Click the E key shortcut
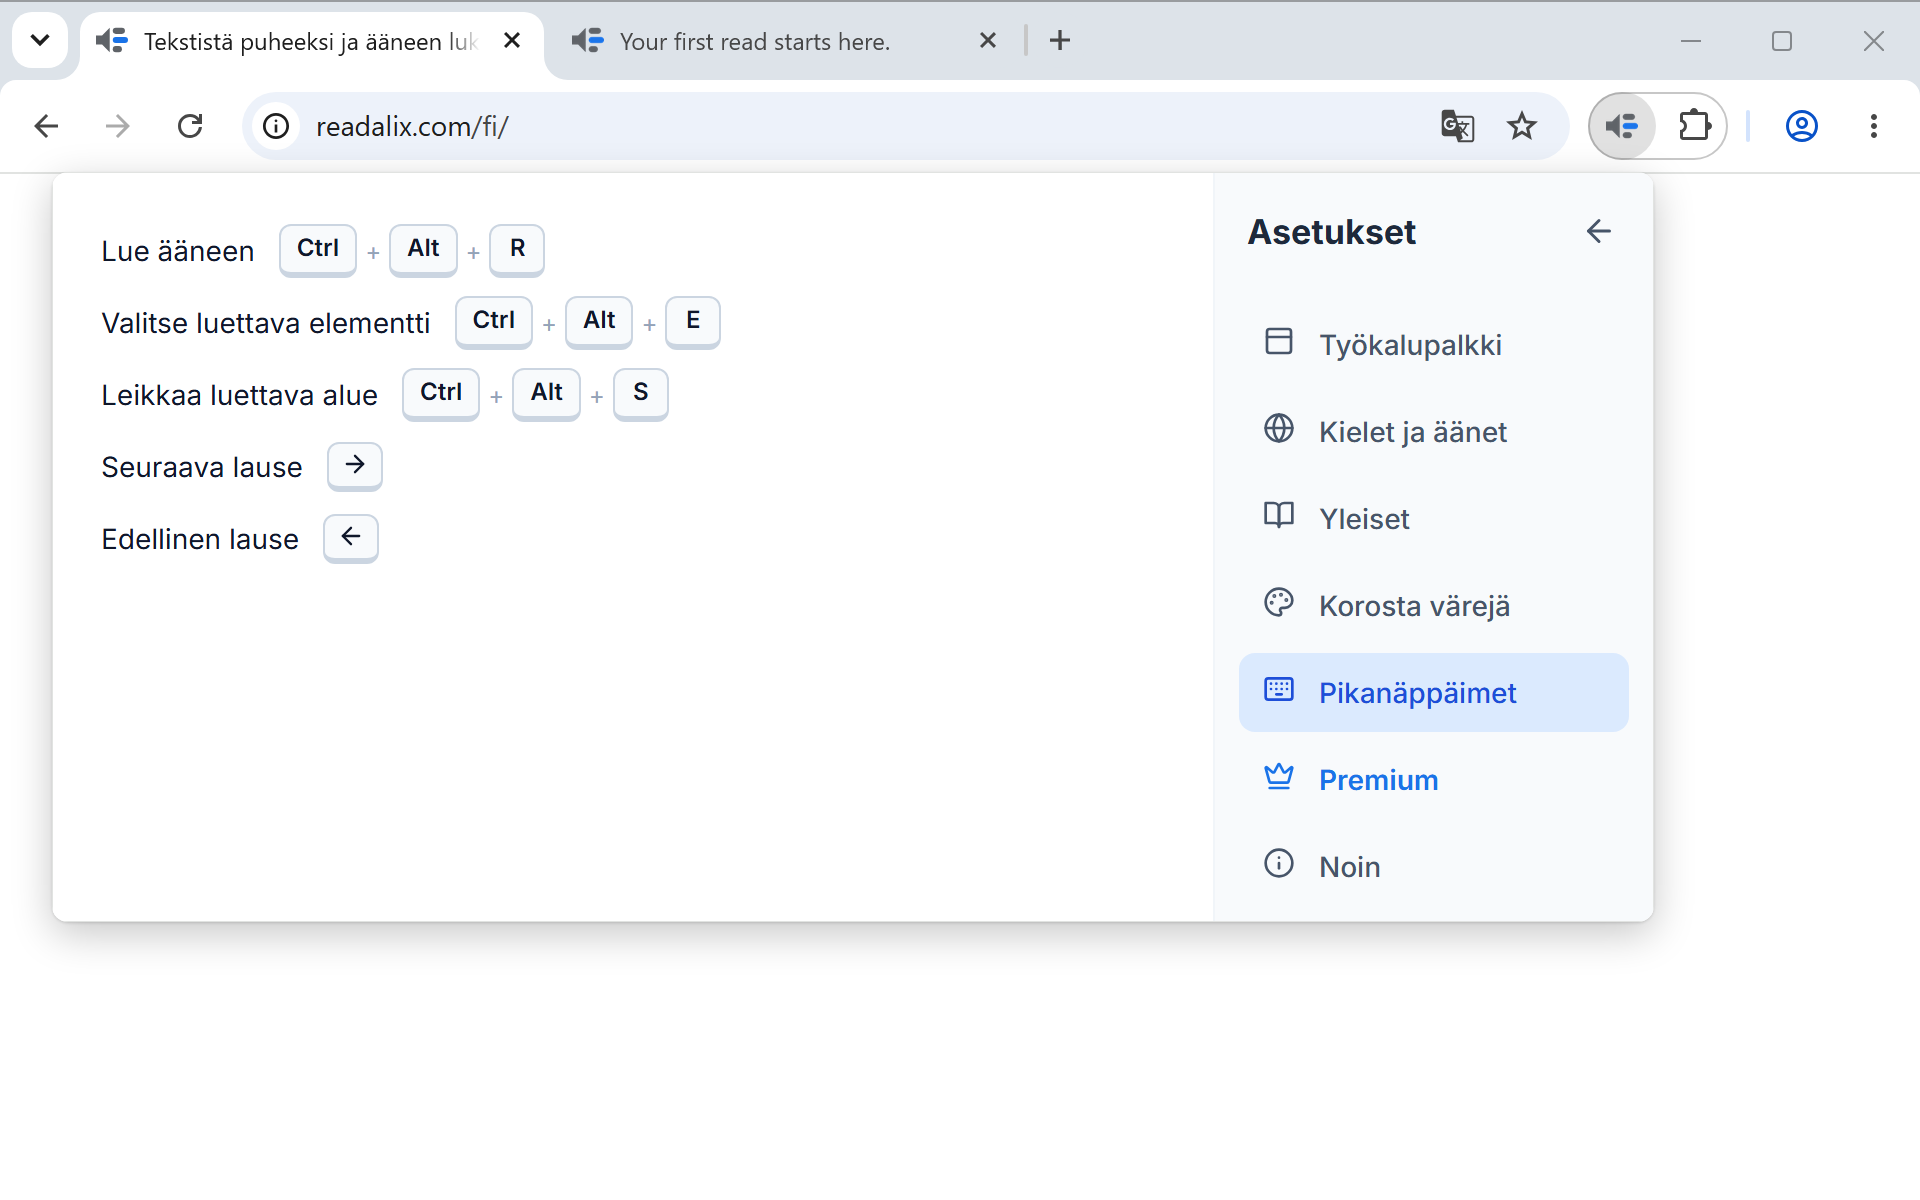 coord(693,321)
